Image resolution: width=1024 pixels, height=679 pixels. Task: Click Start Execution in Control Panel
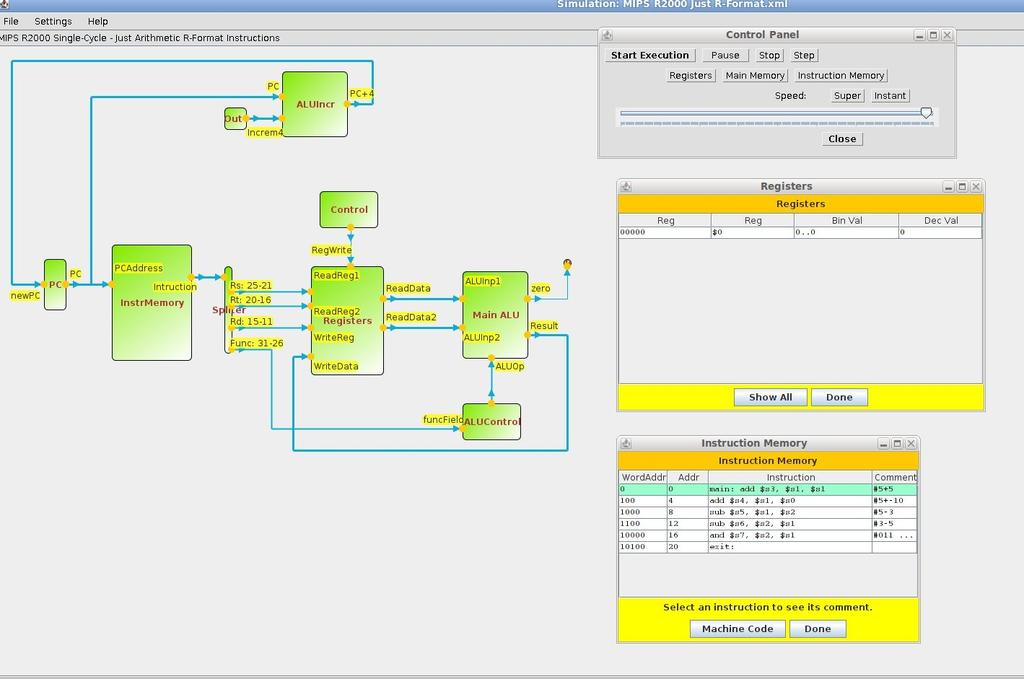coord(650,55)
